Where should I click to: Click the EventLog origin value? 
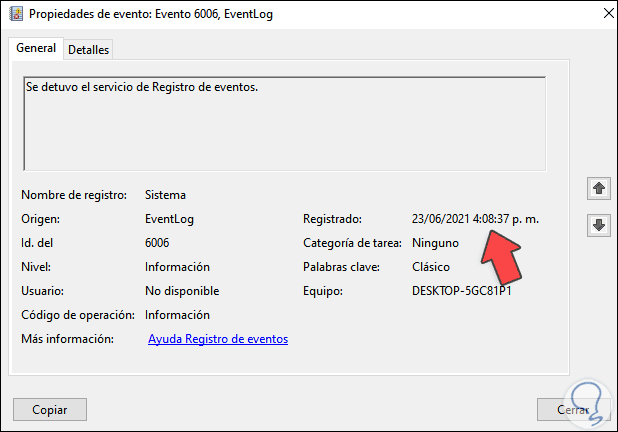click(169, 219)
